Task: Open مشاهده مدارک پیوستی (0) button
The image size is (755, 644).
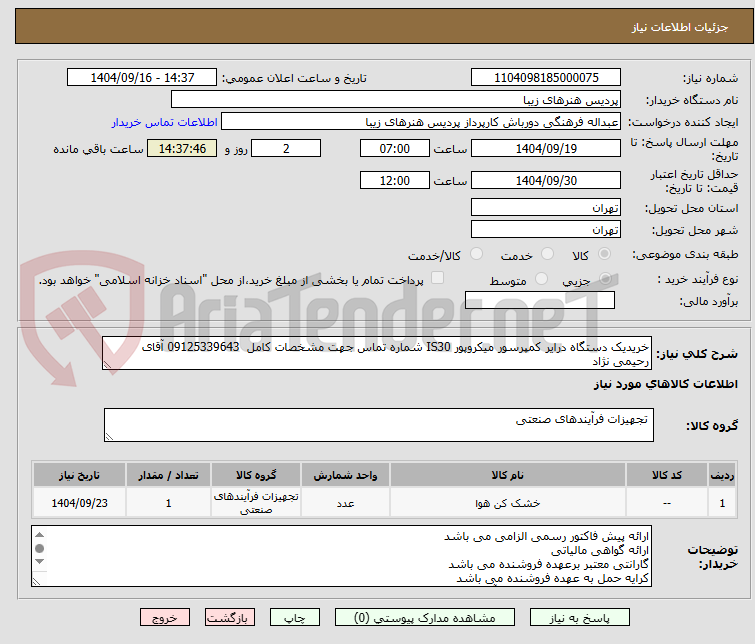Action: click(x=425, y=618)
